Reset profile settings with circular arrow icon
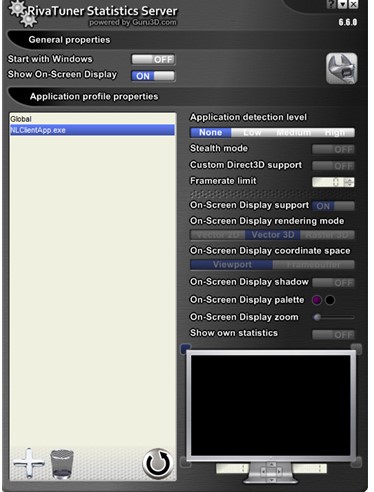 point(158,464)
